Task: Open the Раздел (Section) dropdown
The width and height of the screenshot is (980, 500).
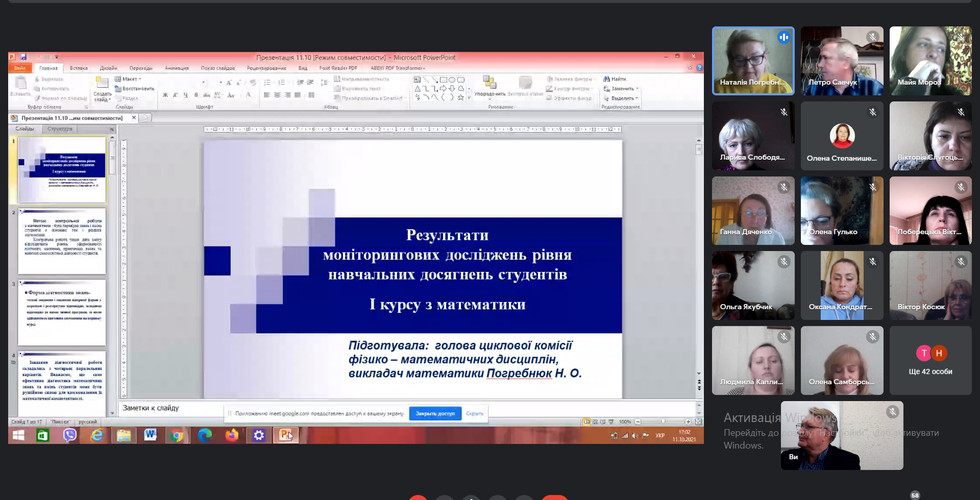Action: pos(127,98)
